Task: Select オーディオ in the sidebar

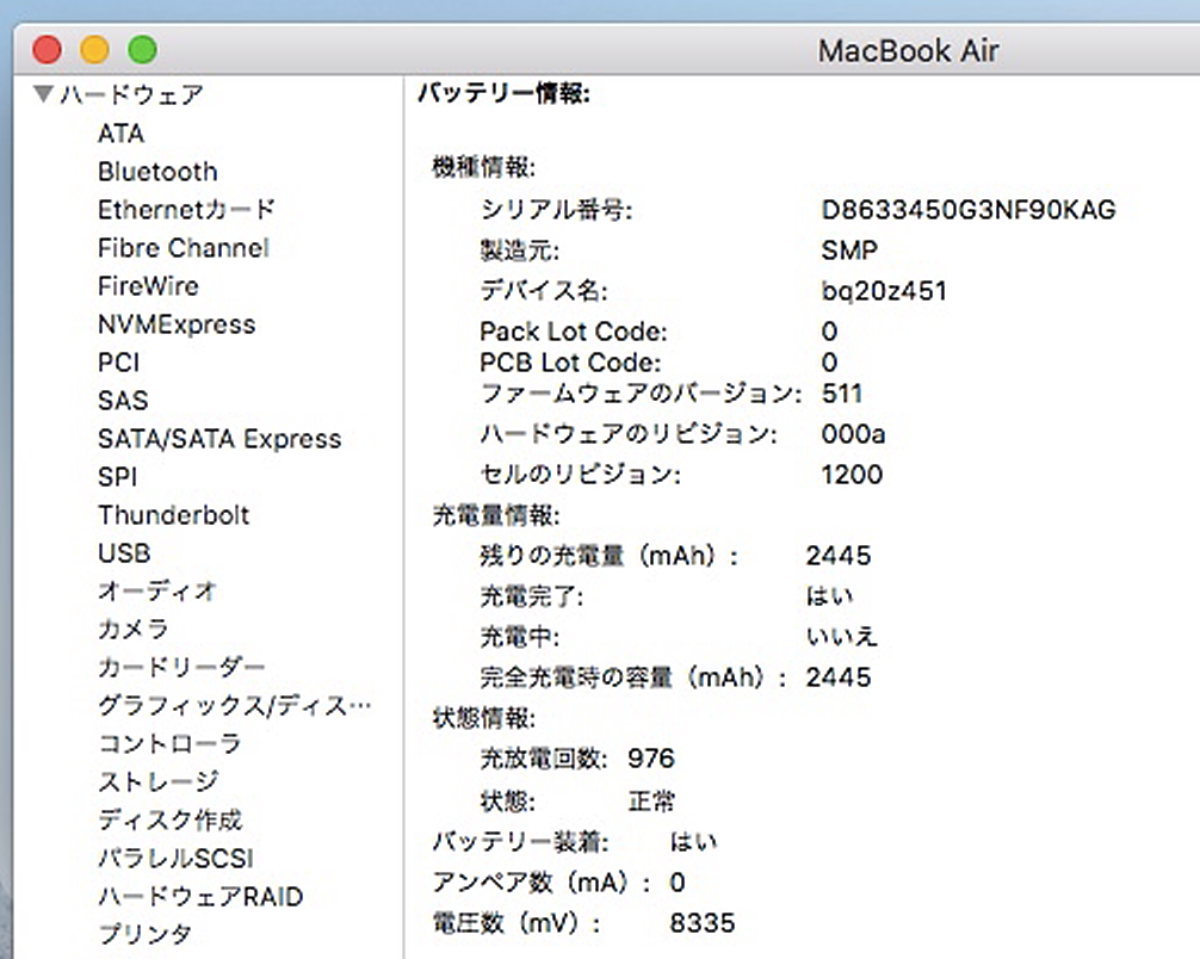Action: click(157, 591)
